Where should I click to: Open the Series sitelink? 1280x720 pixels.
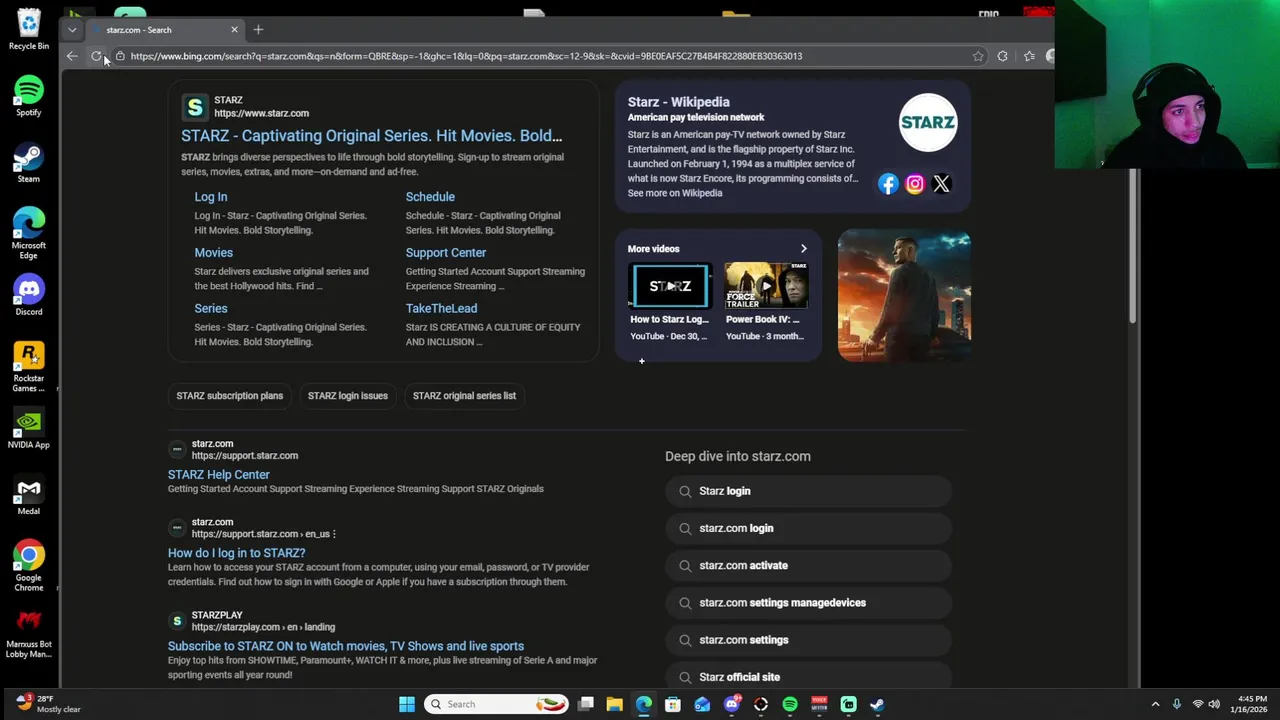tap(211, 309)
